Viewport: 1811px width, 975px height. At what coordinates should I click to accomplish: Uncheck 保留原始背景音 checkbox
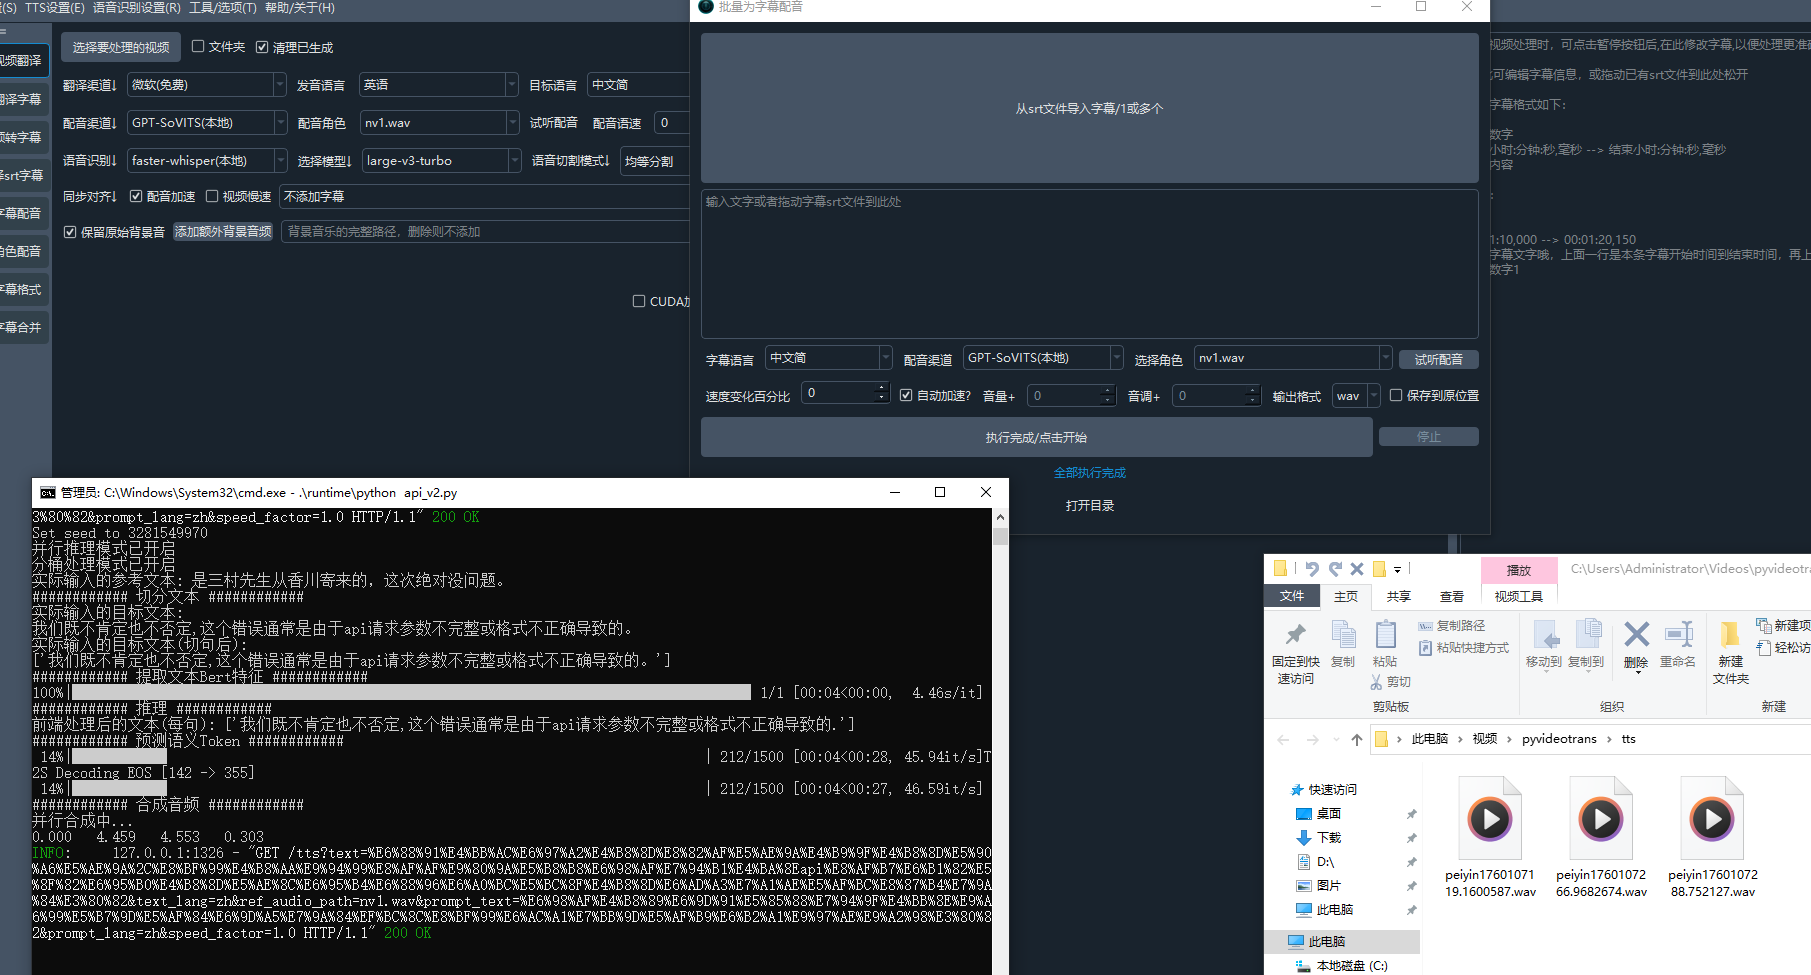(70, 232)
